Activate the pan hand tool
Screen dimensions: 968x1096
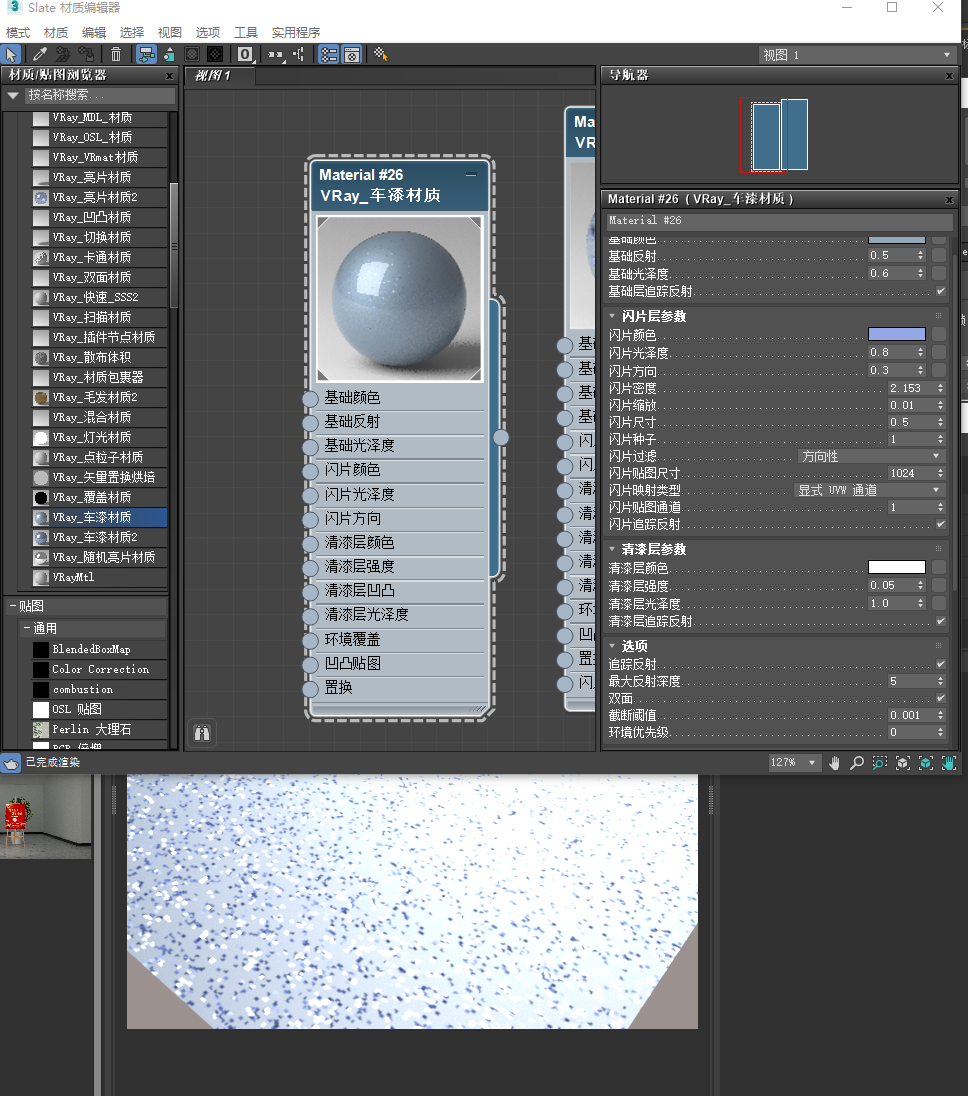click(x=835, y=763)
